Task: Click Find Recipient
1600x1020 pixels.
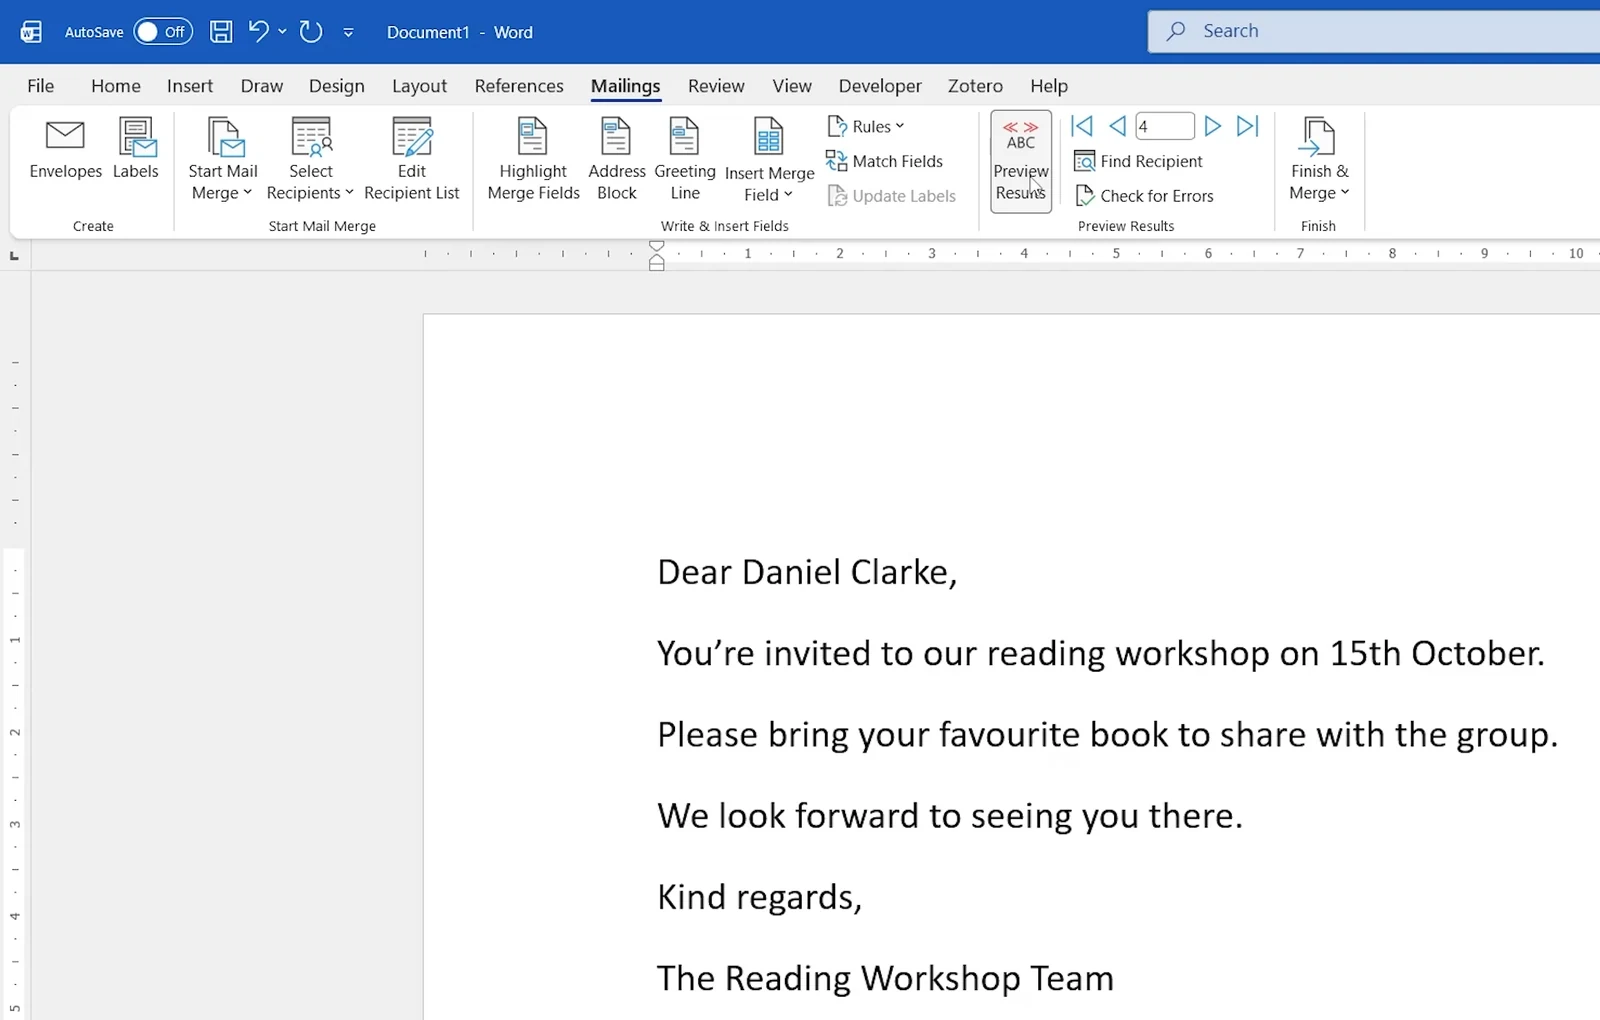Action: click(x=1138, y=161)
